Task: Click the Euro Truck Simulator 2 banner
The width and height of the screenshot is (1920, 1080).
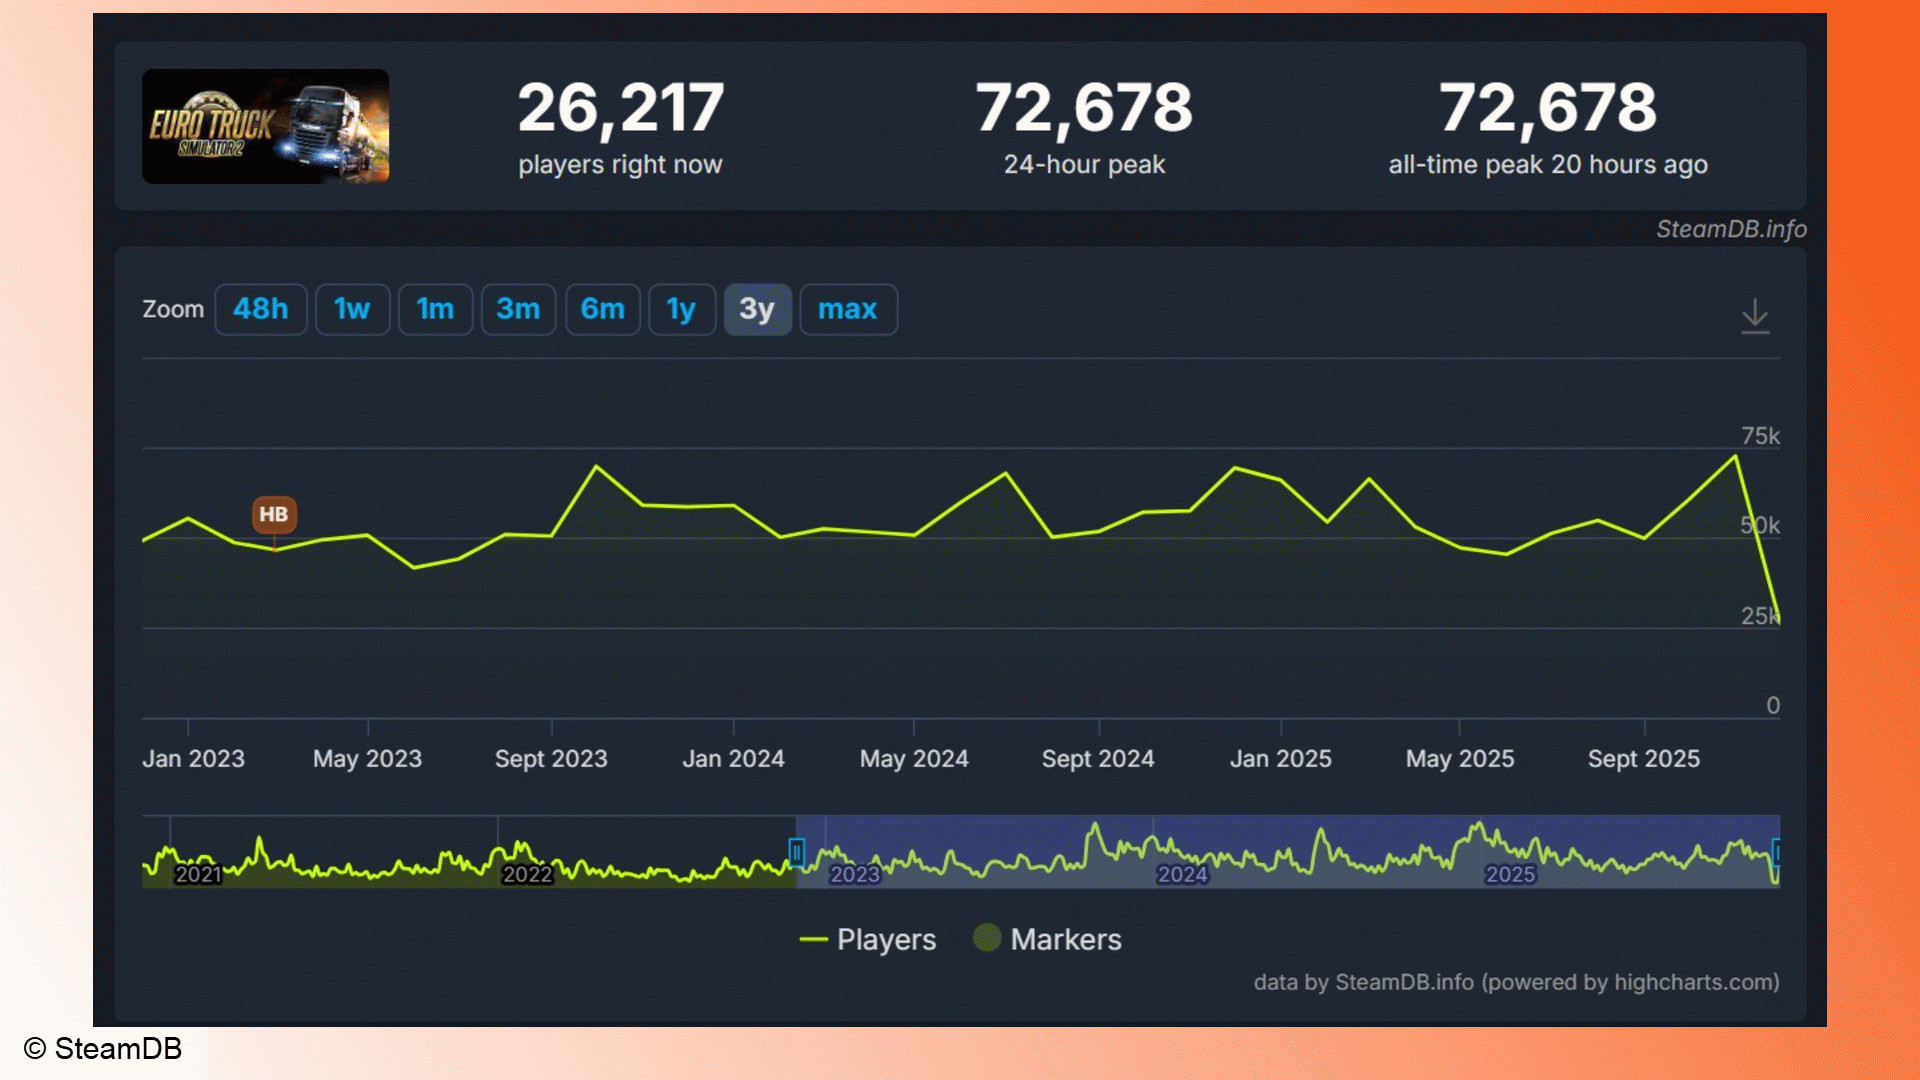Action: [x=265, y=126]
